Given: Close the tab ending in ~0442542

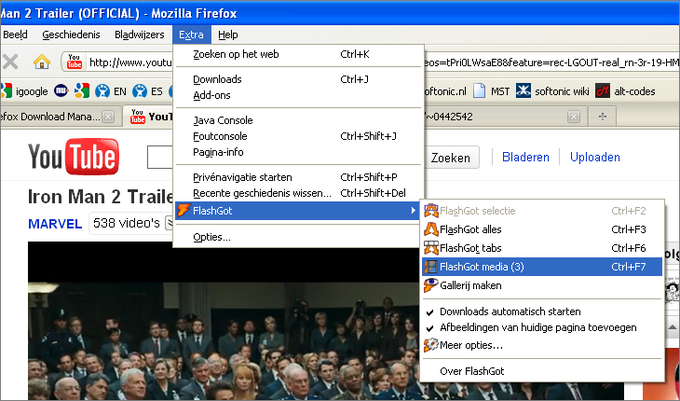Looking at the screenshot, I should (x=574, y=117).
